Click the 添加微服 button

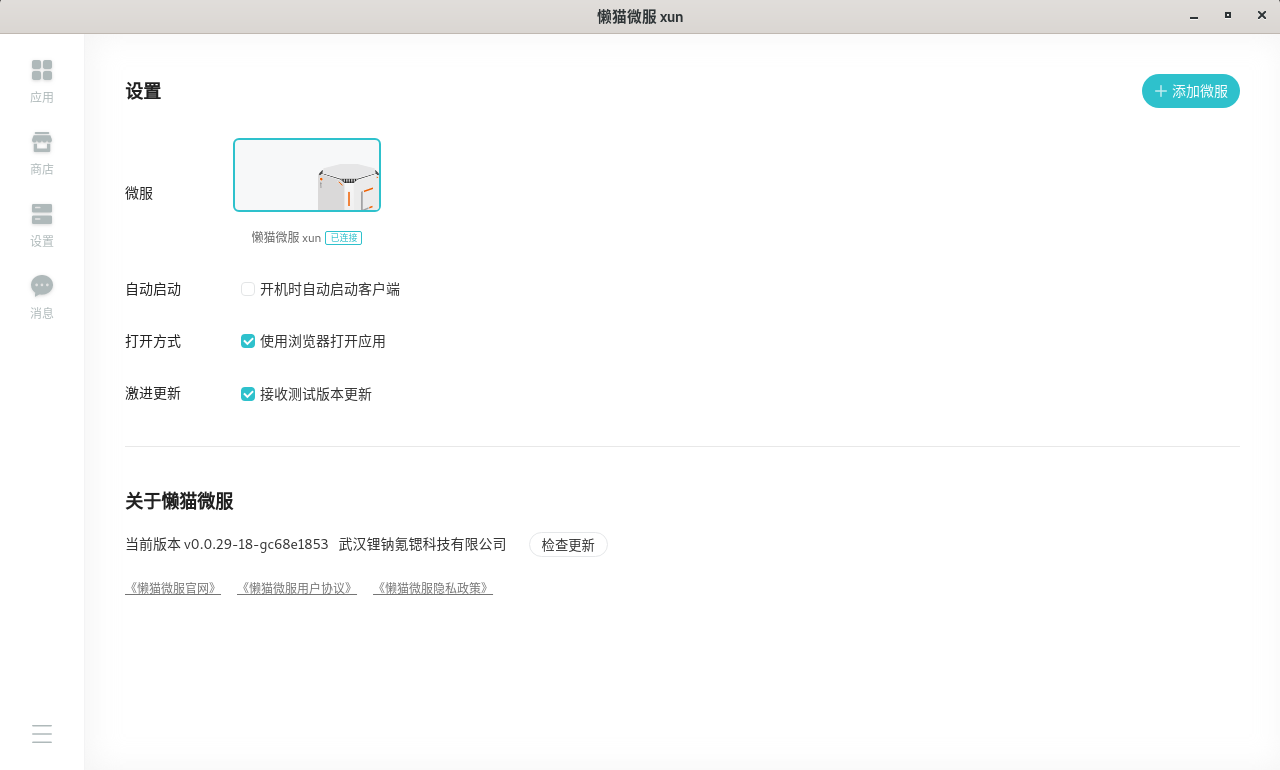(1191, 91)
